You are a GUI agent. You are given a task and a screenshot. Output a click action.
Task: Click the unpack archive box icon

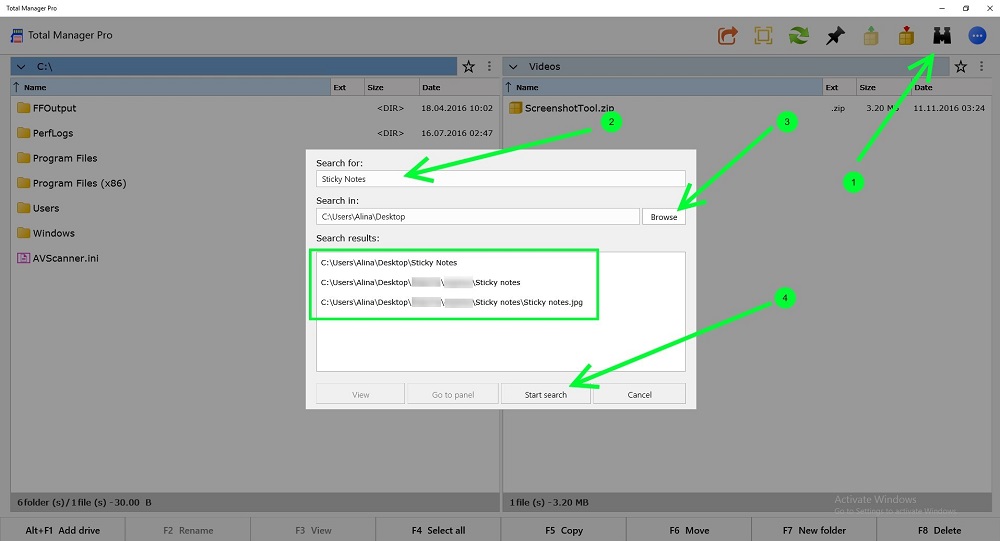871,36
